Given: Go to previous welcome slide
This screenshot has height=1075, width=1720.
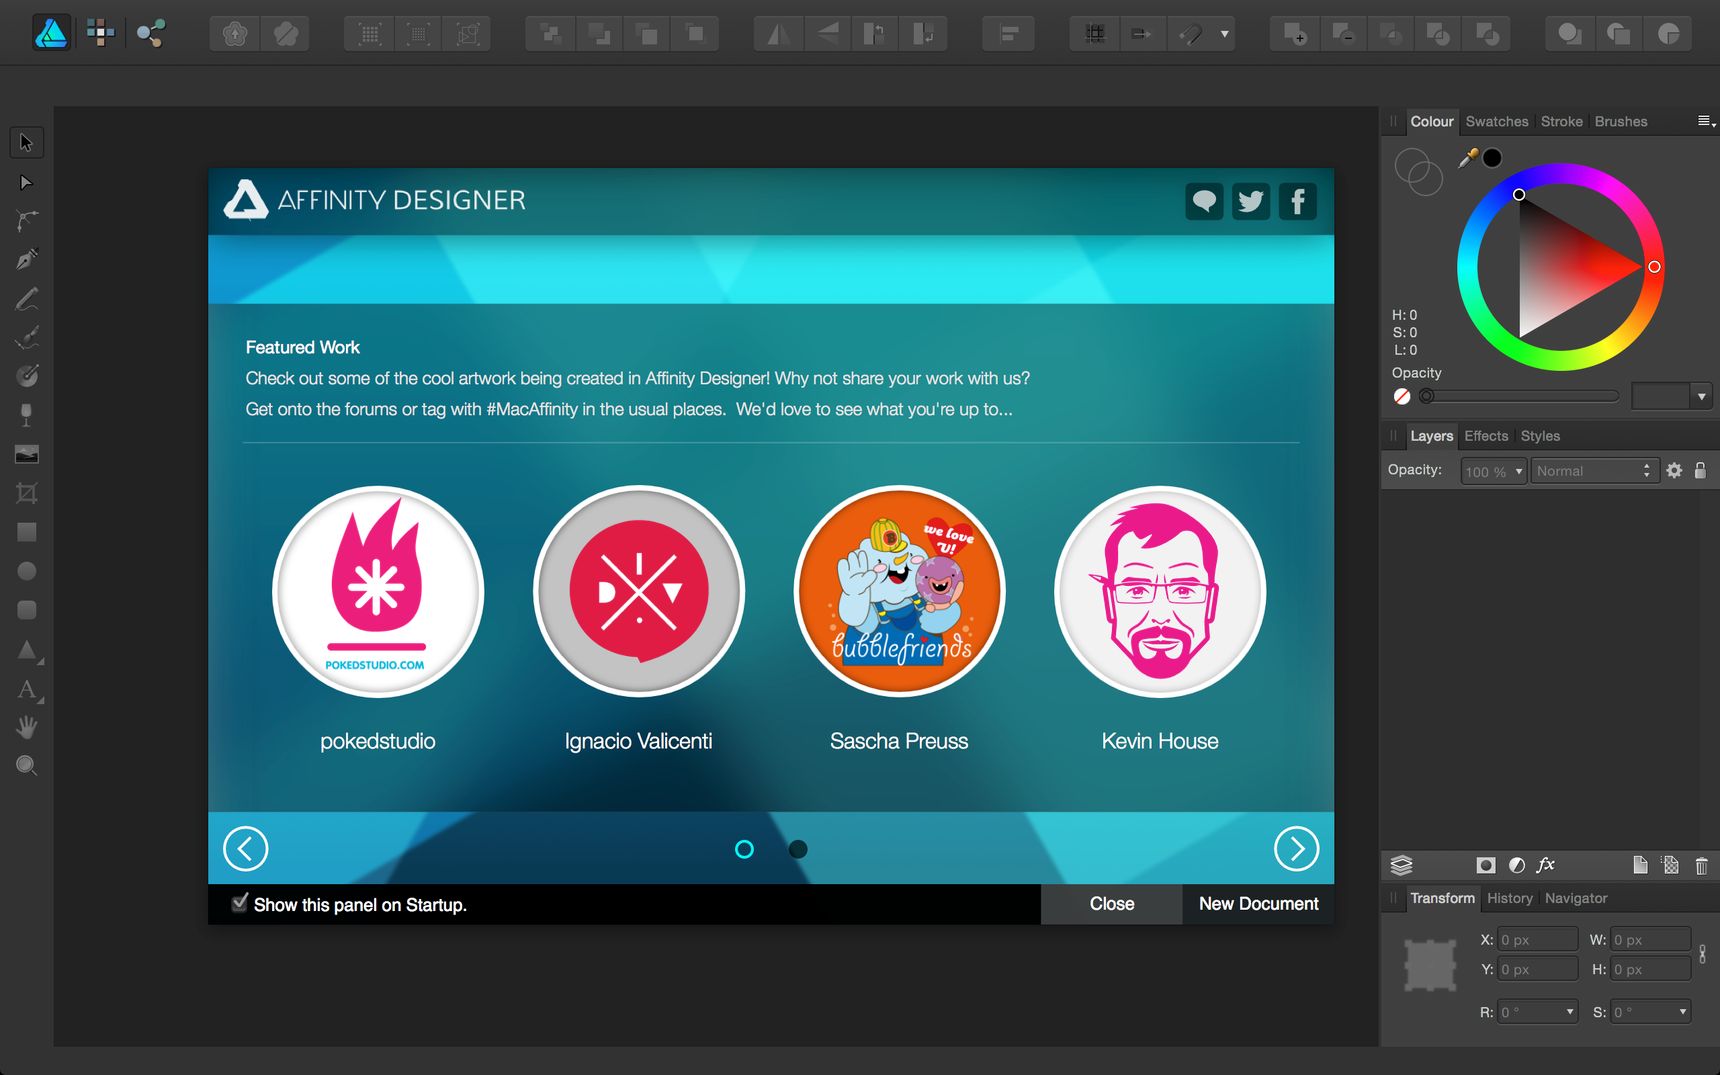Looking at the screenshot, I should tap(246, 849).
